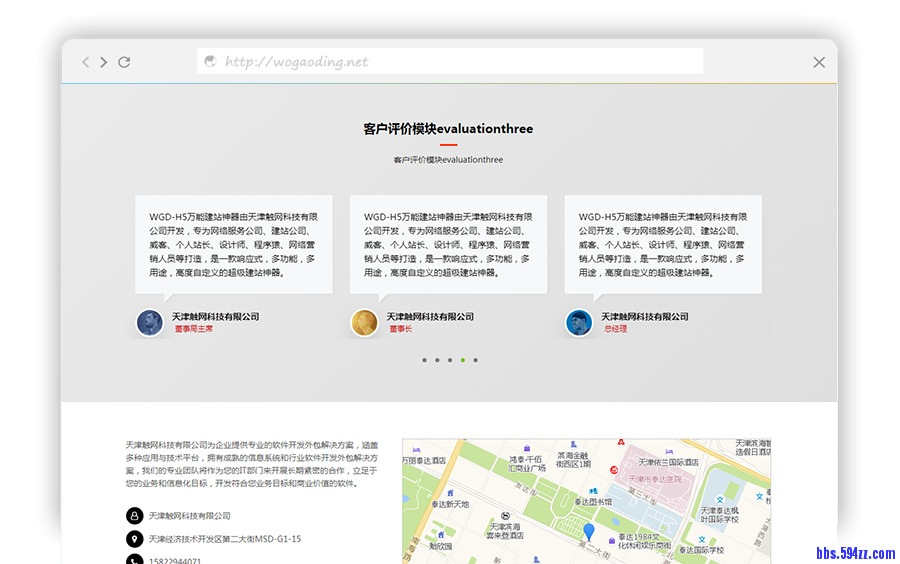Select the green active carousel dot
900x564 pixels.
(462, 360)
